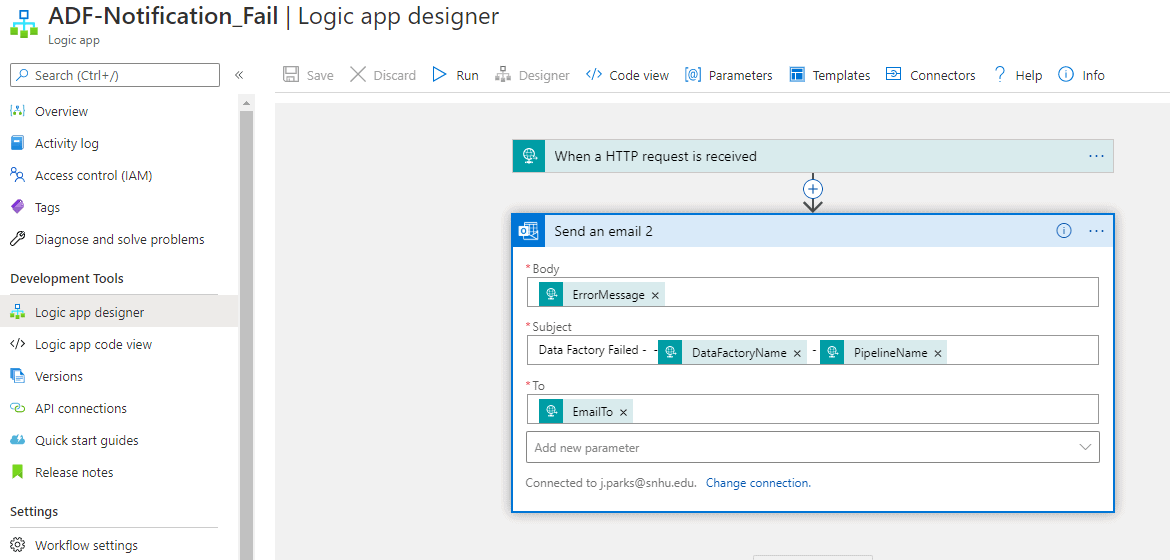Select the PipelineName token
The height and width of the screenshot is (560, 1170).
(x=883, y=352)
